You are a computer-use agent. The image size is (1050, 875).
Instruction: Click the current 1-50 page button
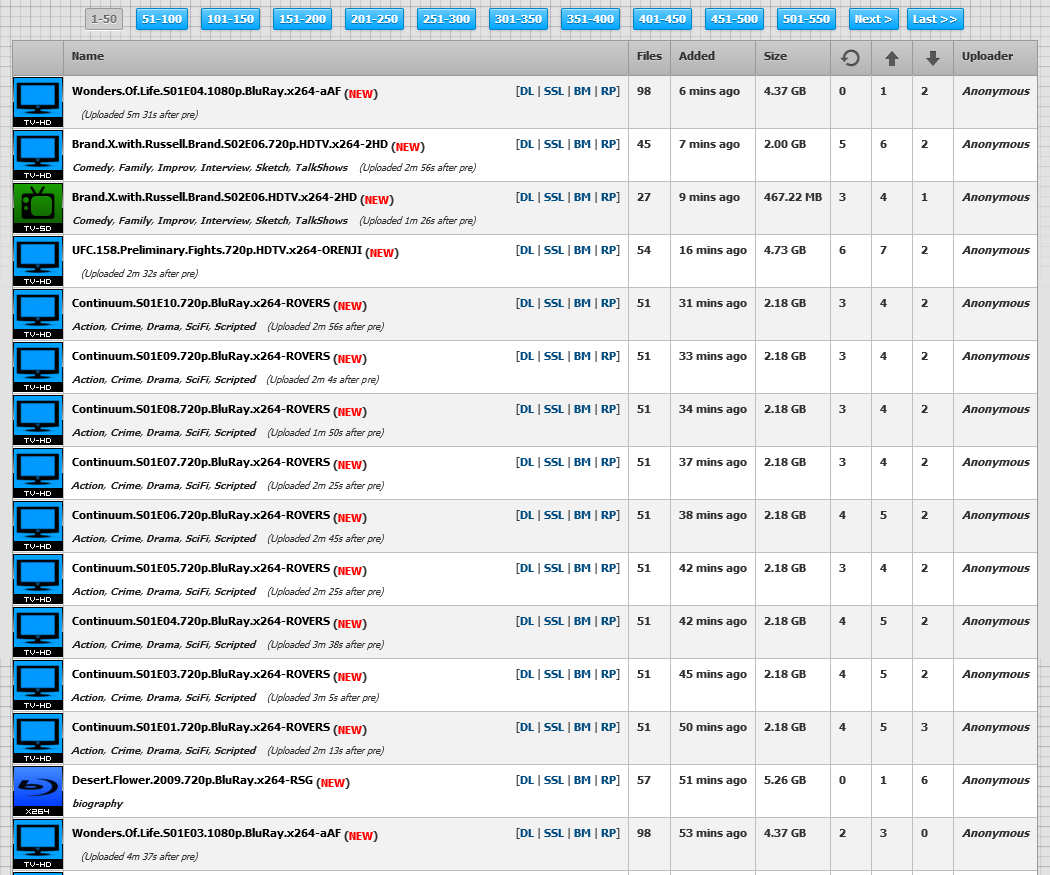pos(104,19)
